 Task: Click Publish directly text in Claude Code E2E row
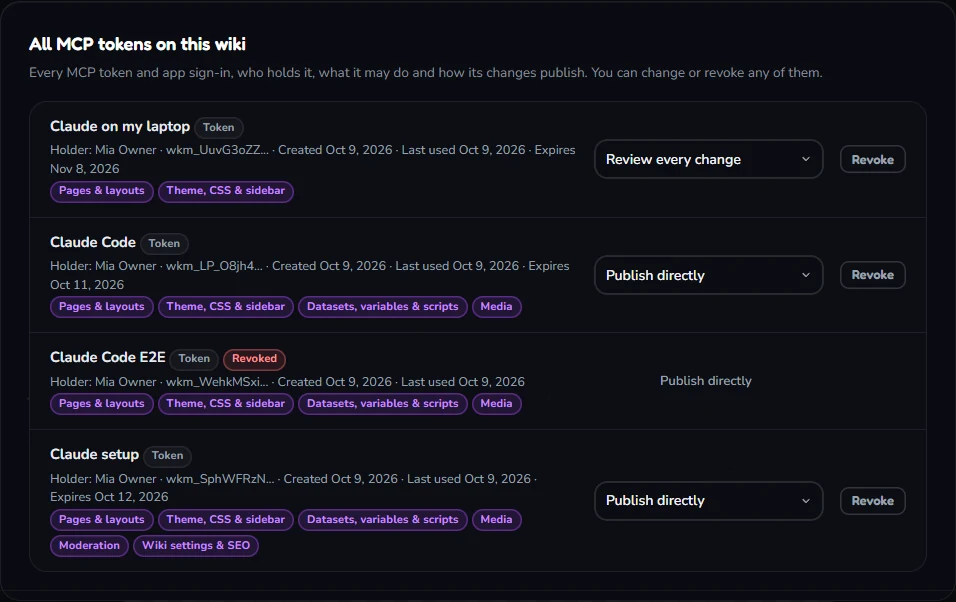point(705,381)
